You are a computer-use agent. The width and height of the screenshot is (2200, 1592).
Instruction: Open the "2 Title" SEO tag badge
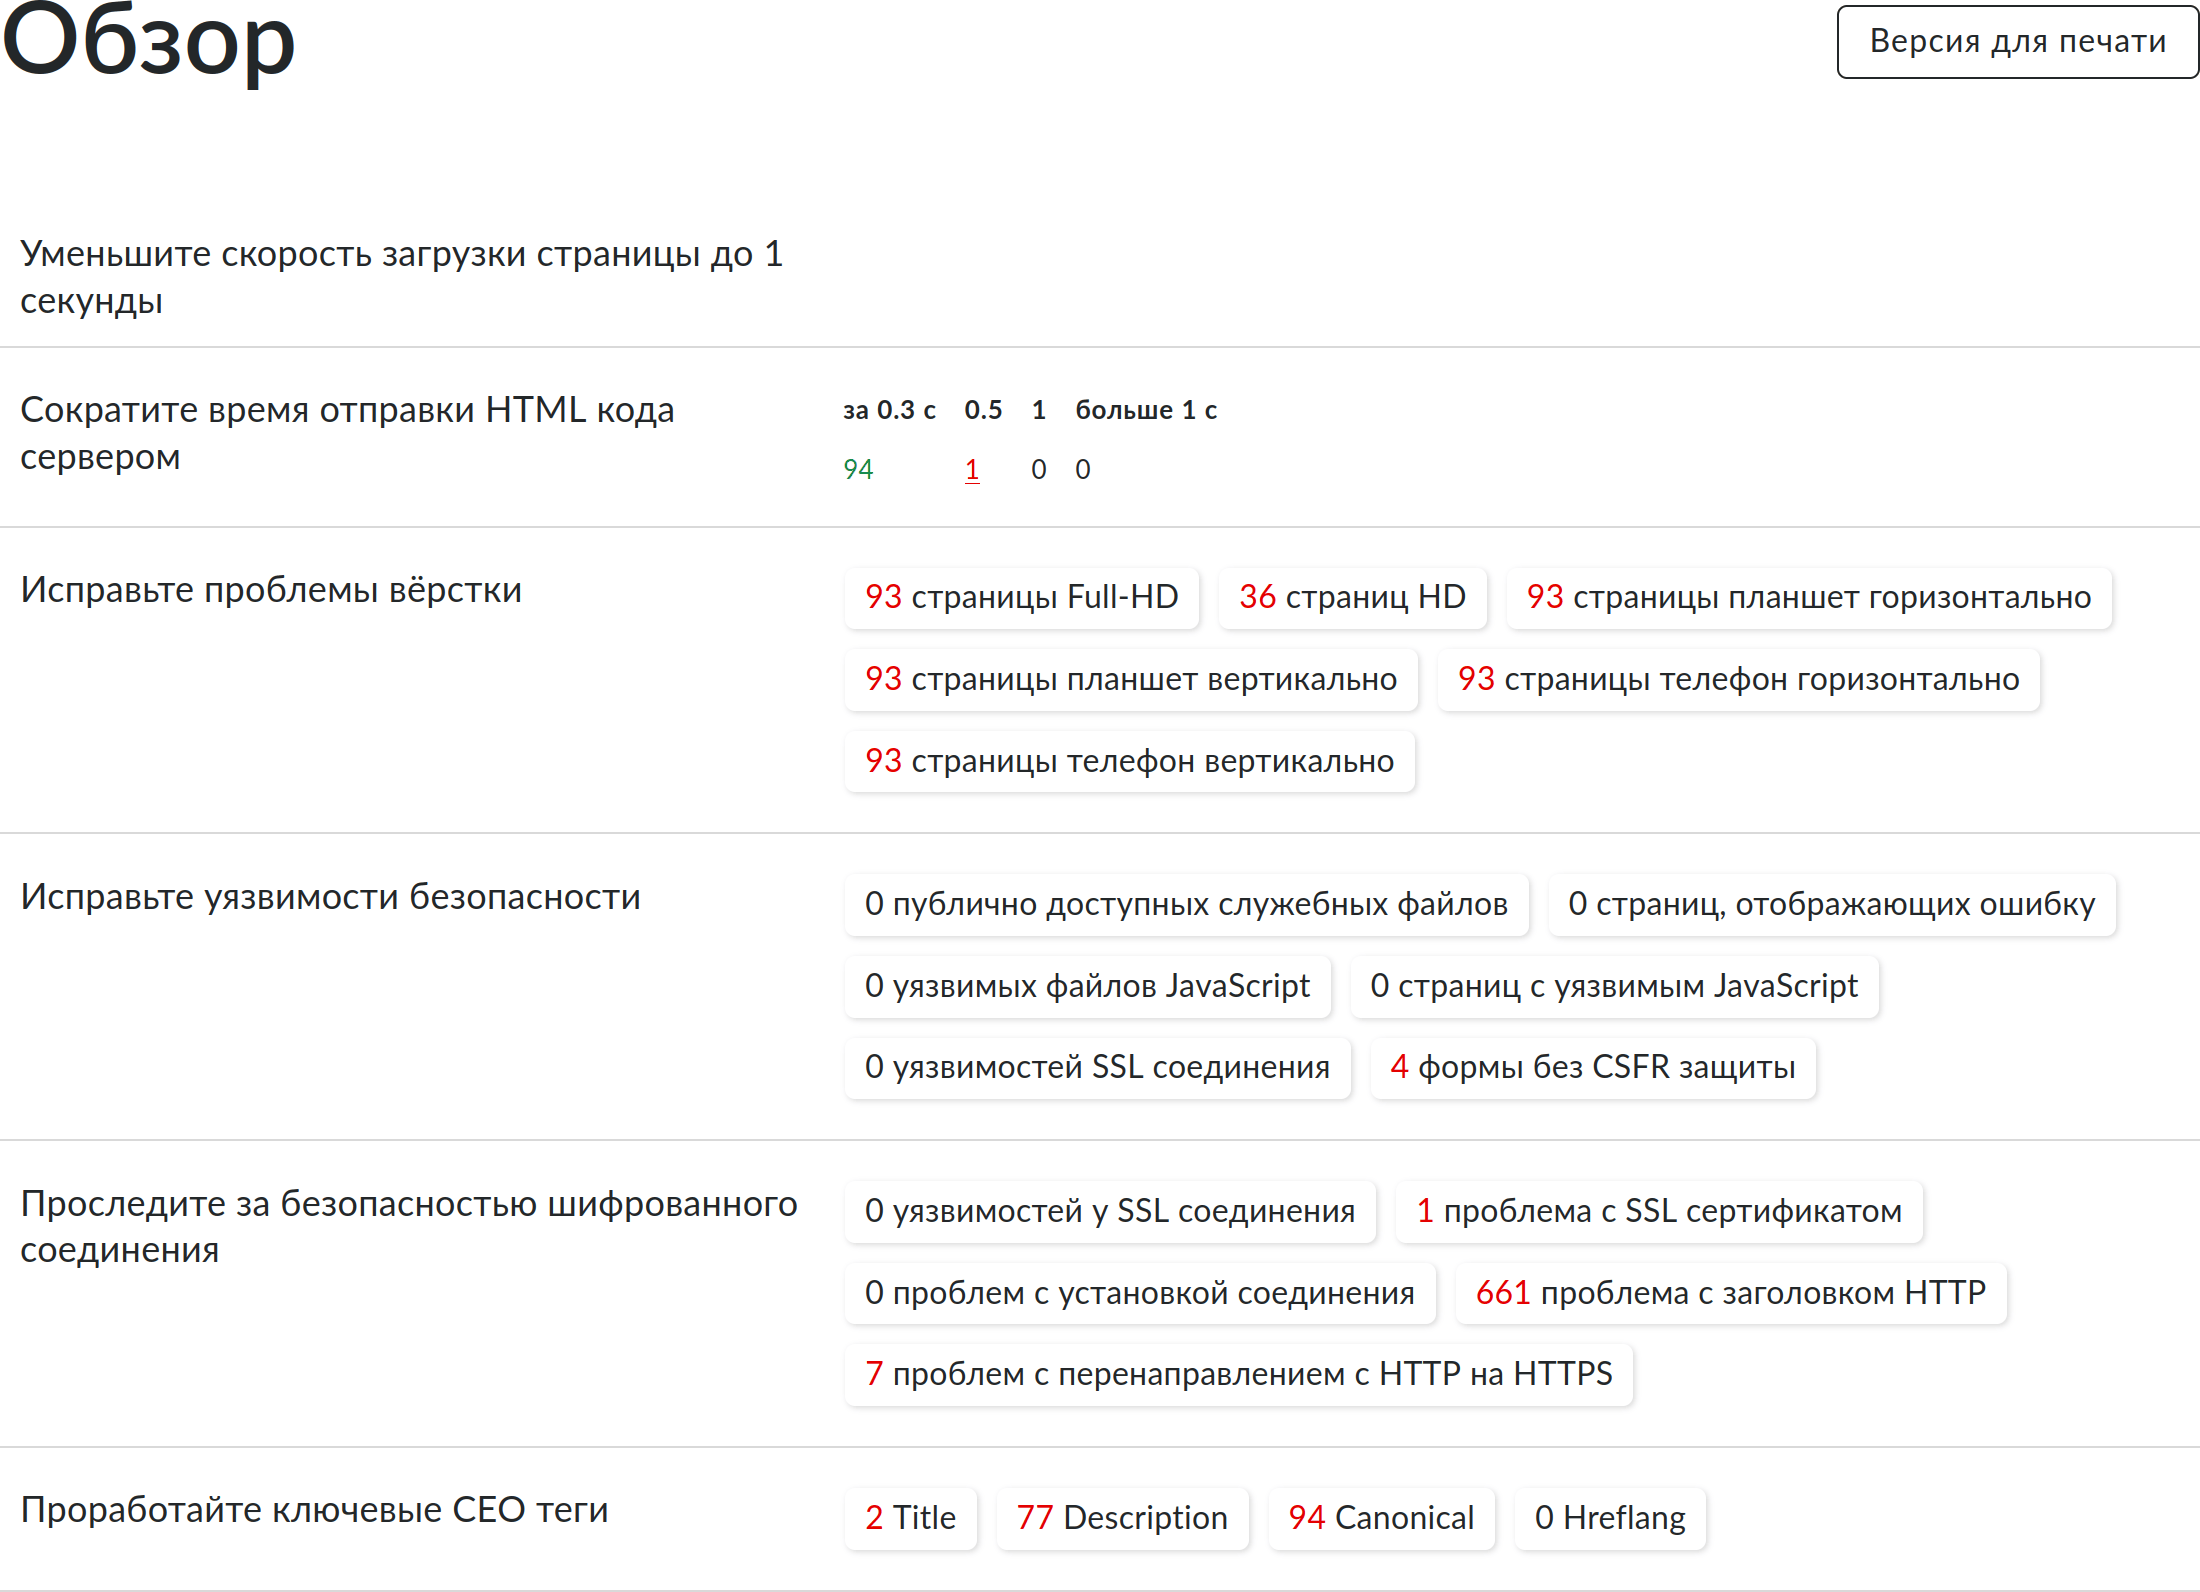(910, 1518)
